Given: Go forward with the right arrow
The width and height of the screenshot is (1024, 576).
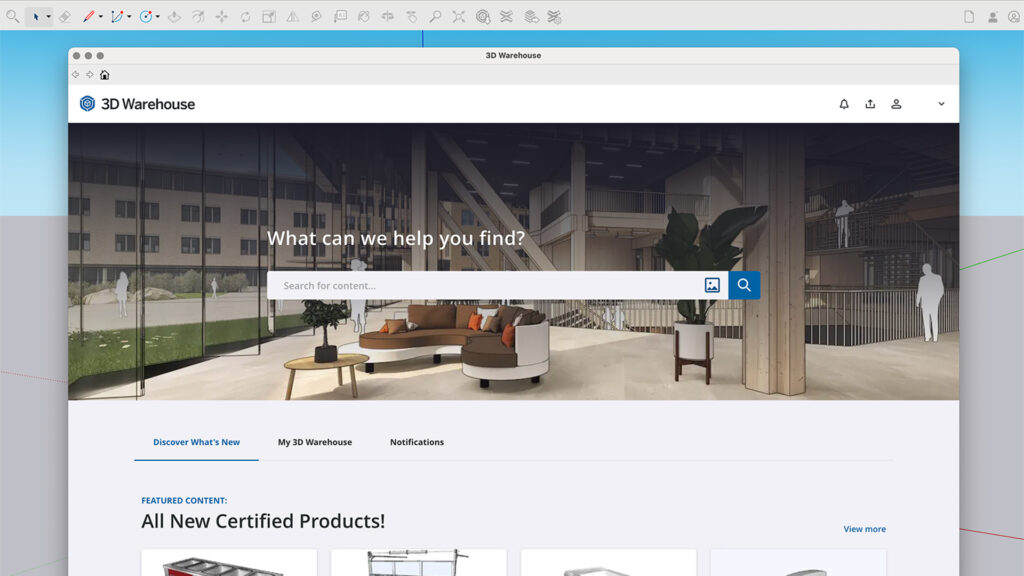Looking at the screenshot, I should (x=89, y=75).
